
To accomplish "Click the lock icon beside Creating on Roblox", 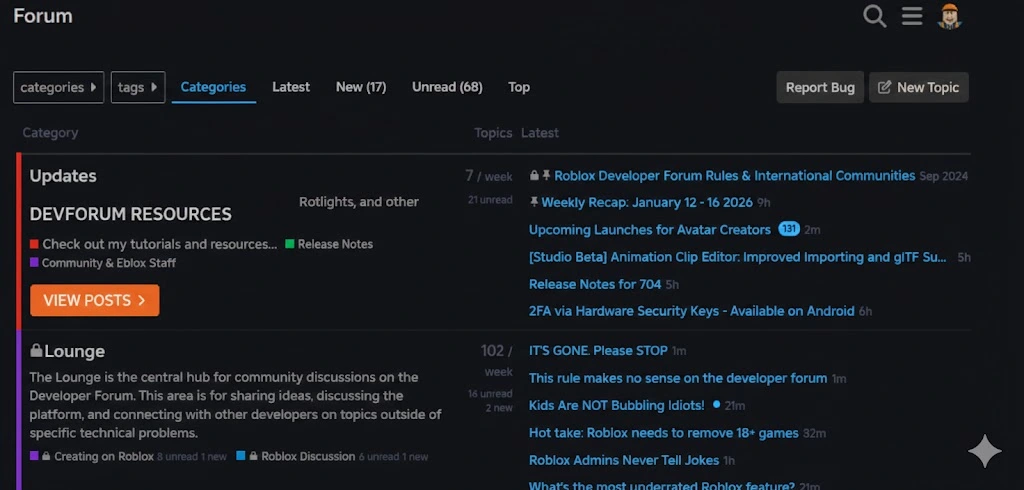I will (46, 457).
